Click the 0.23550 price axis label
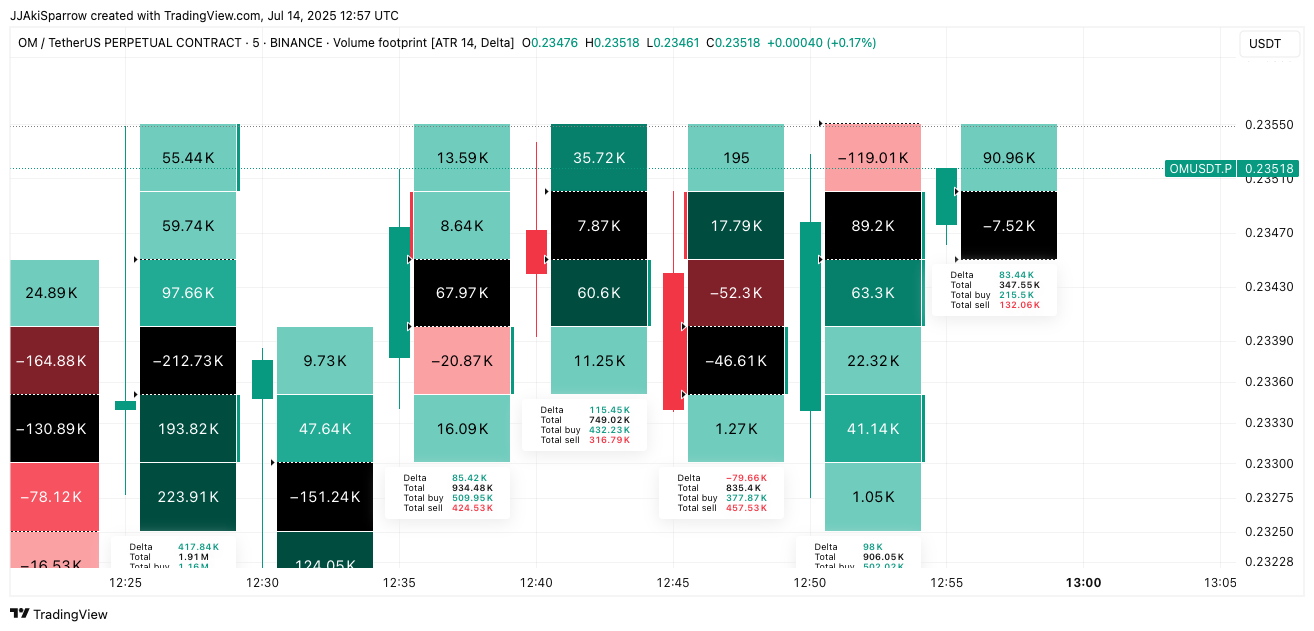 [1268, 125]
